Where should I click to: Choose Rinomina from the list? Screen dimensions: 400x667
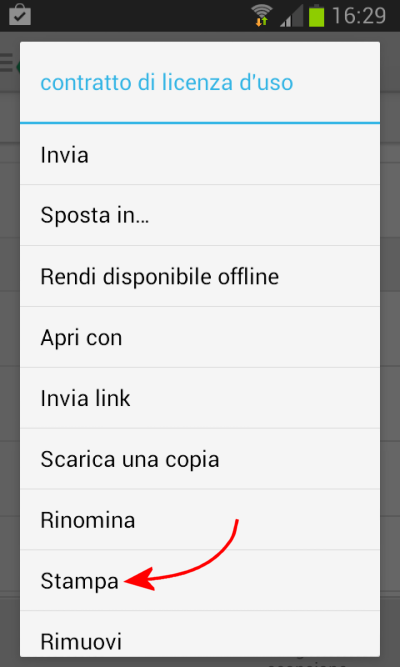(200, 519)
